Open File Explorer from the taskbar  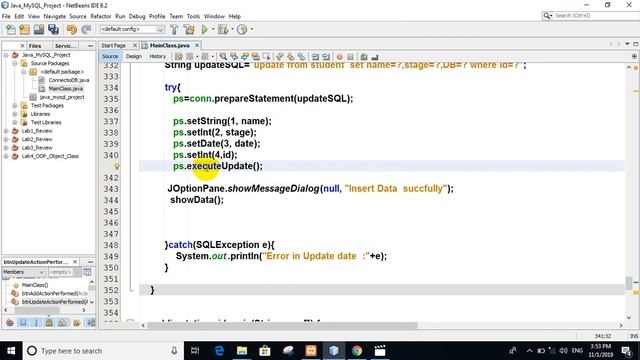point(242,351)
